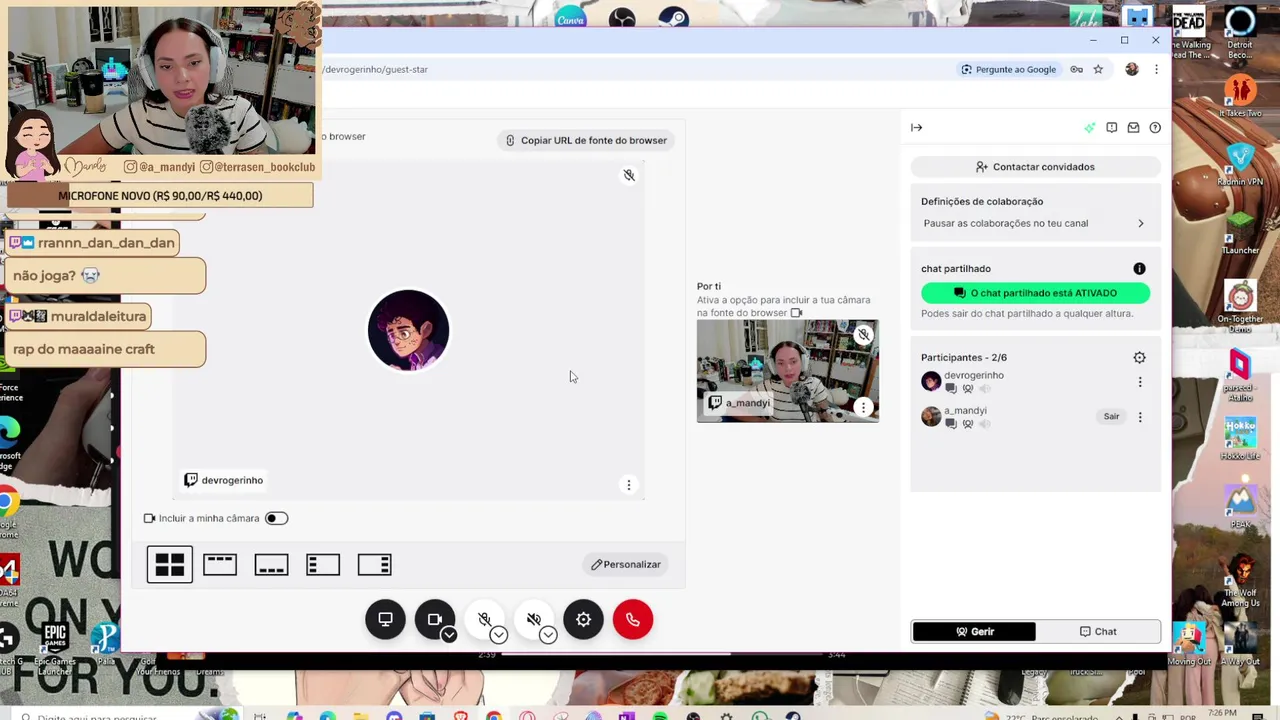
Task: Expand speaker options chevron
Action: click(548, 635)
